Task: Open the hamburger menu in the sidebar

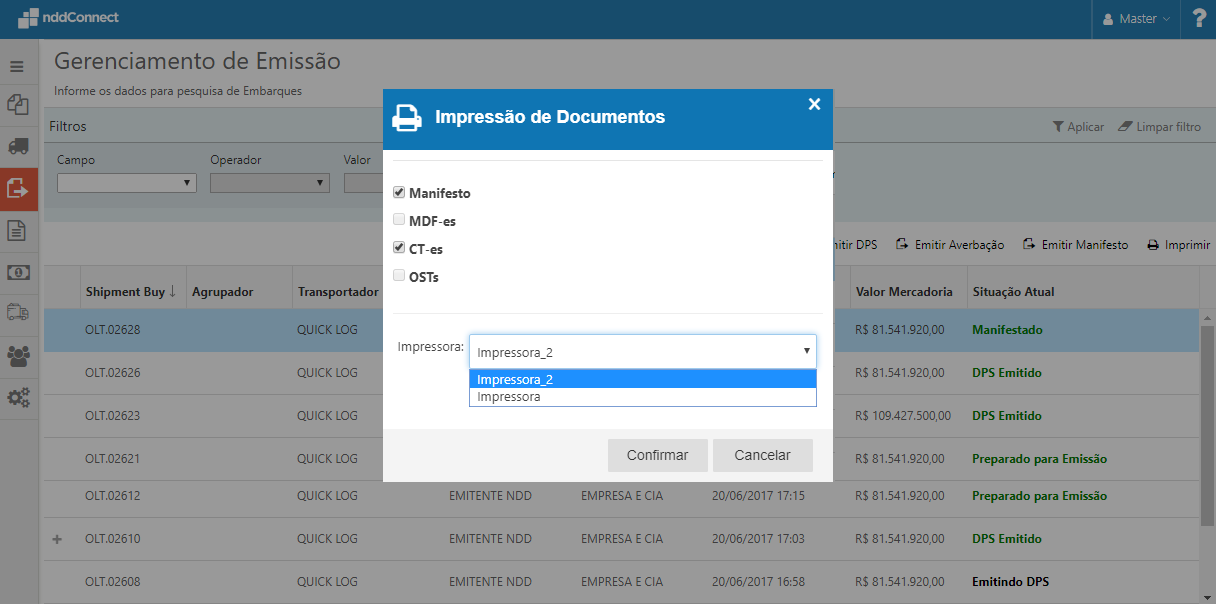Action: click(16, 66)
